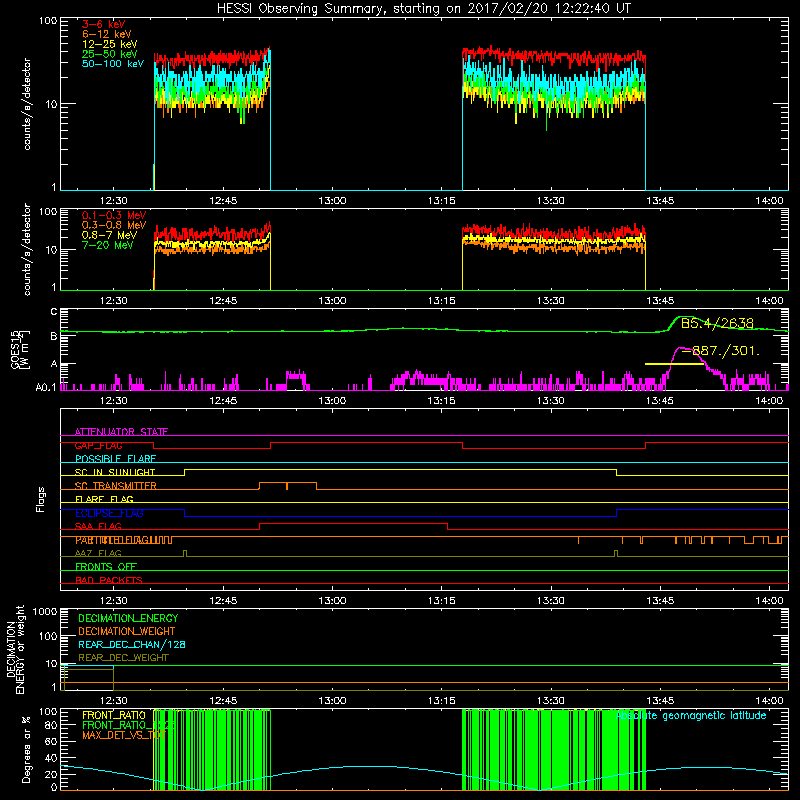Click the green DECIMATION_ENERGY legend label
The width and height of the screenshot is (800, 800).
coord(128,618)
